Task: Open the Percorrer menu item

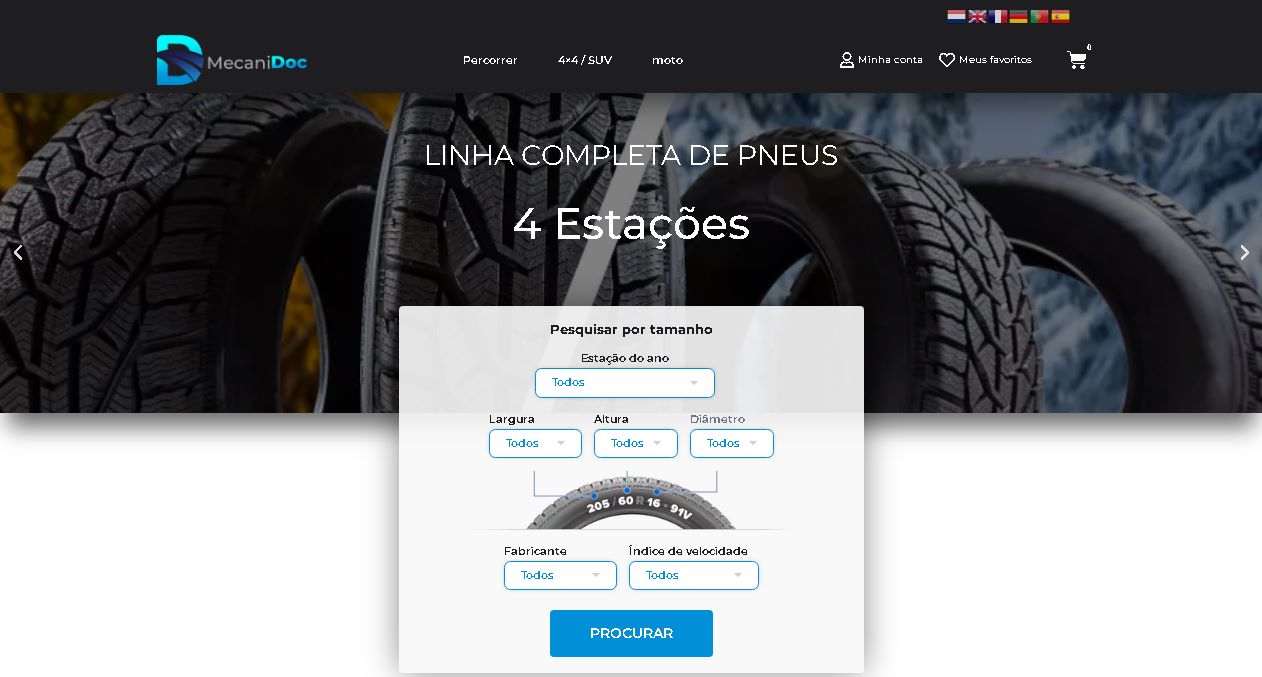Action: coord(490,60)
